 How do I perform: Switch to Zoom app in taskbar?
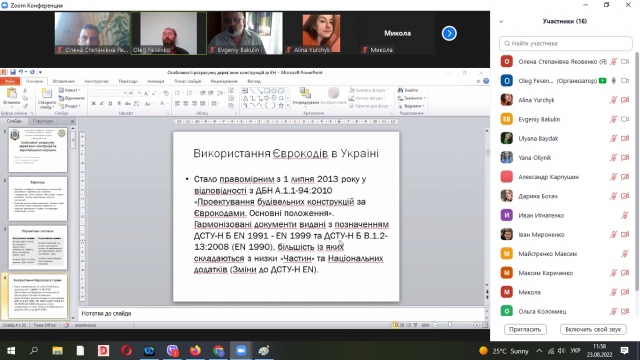coord(241,351)
